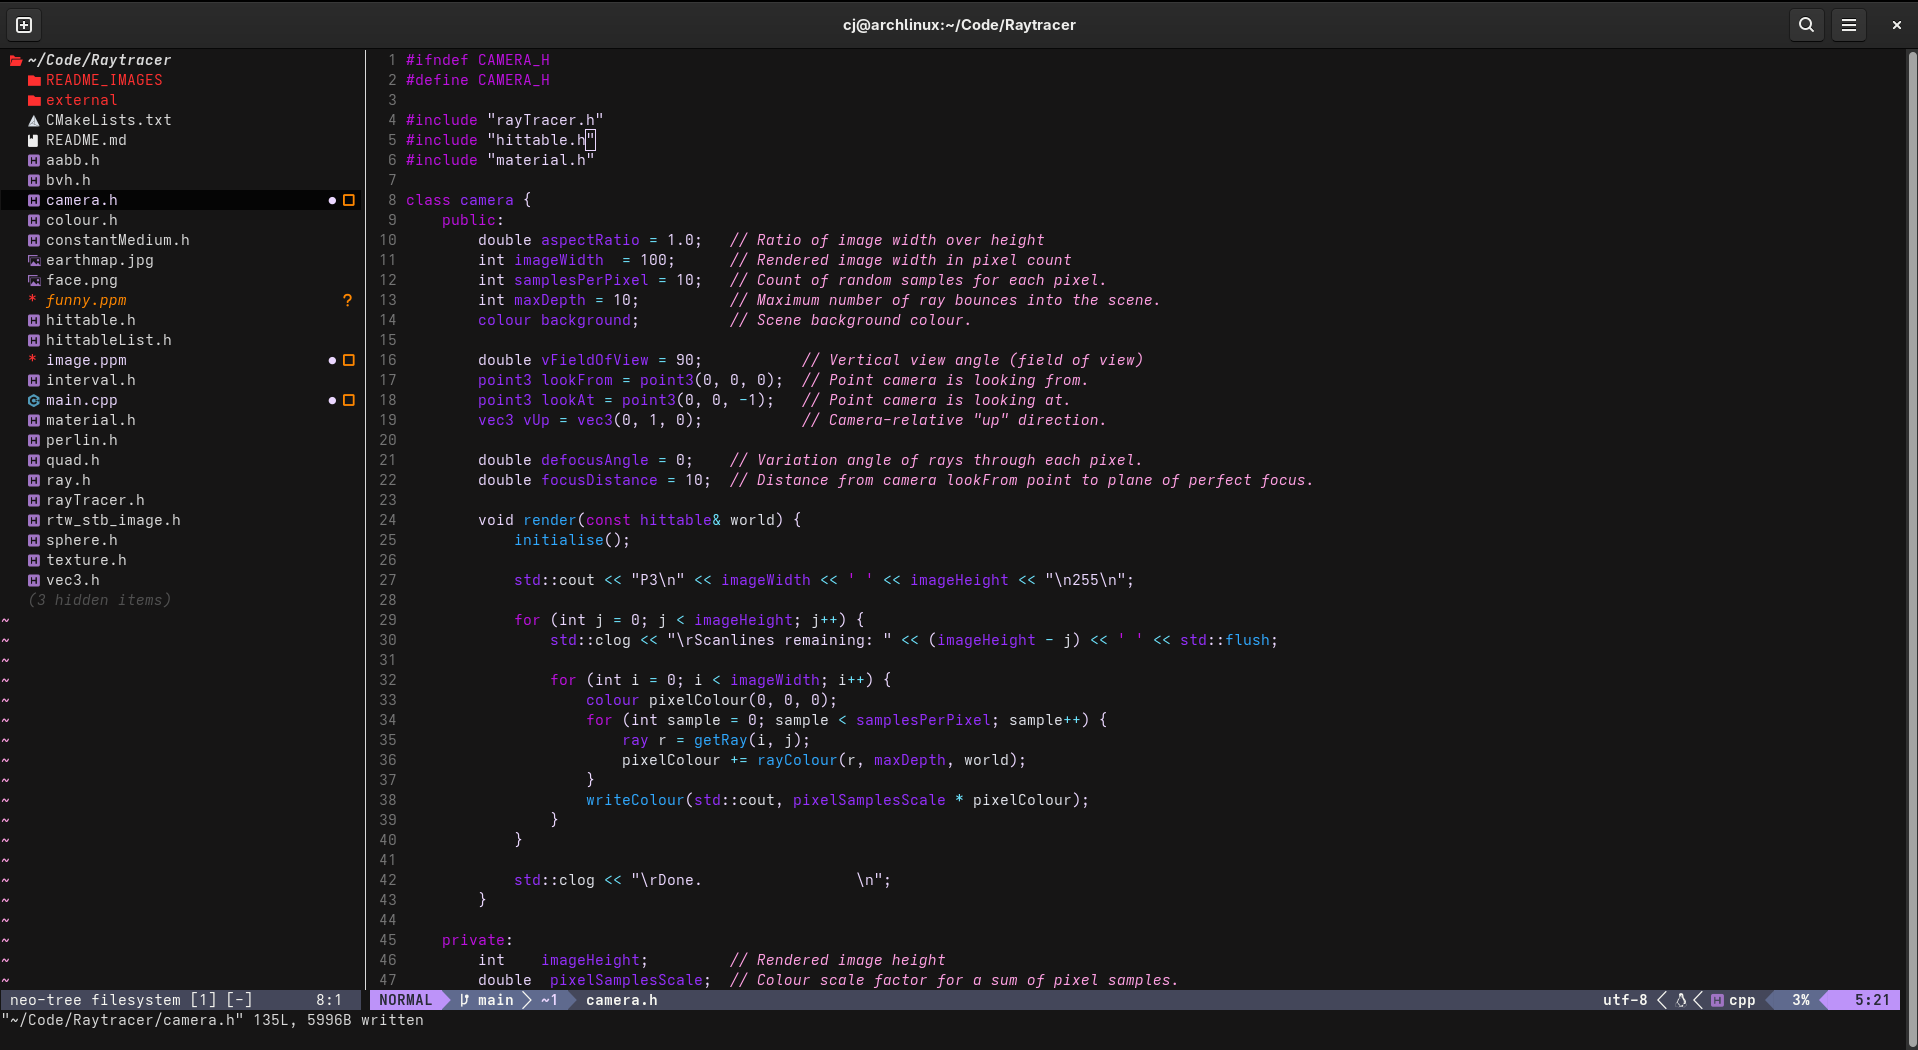
Task: Open terminal search magnifier icon
Action: tap(1806, 25)
